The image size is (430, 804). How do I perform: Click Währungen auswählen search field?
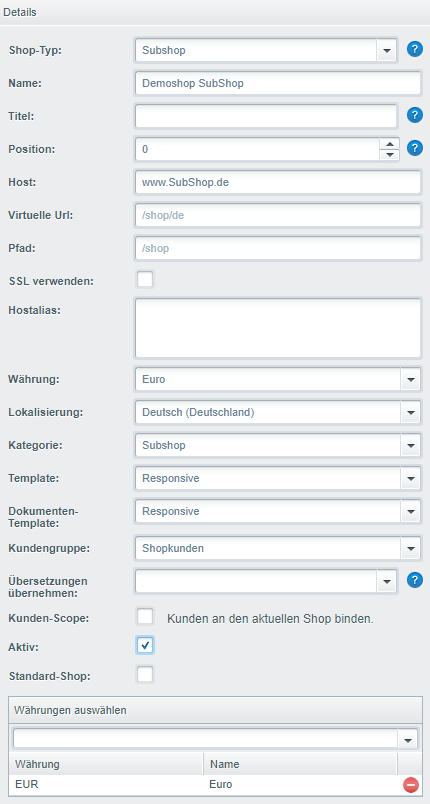[x=206, y=739]
